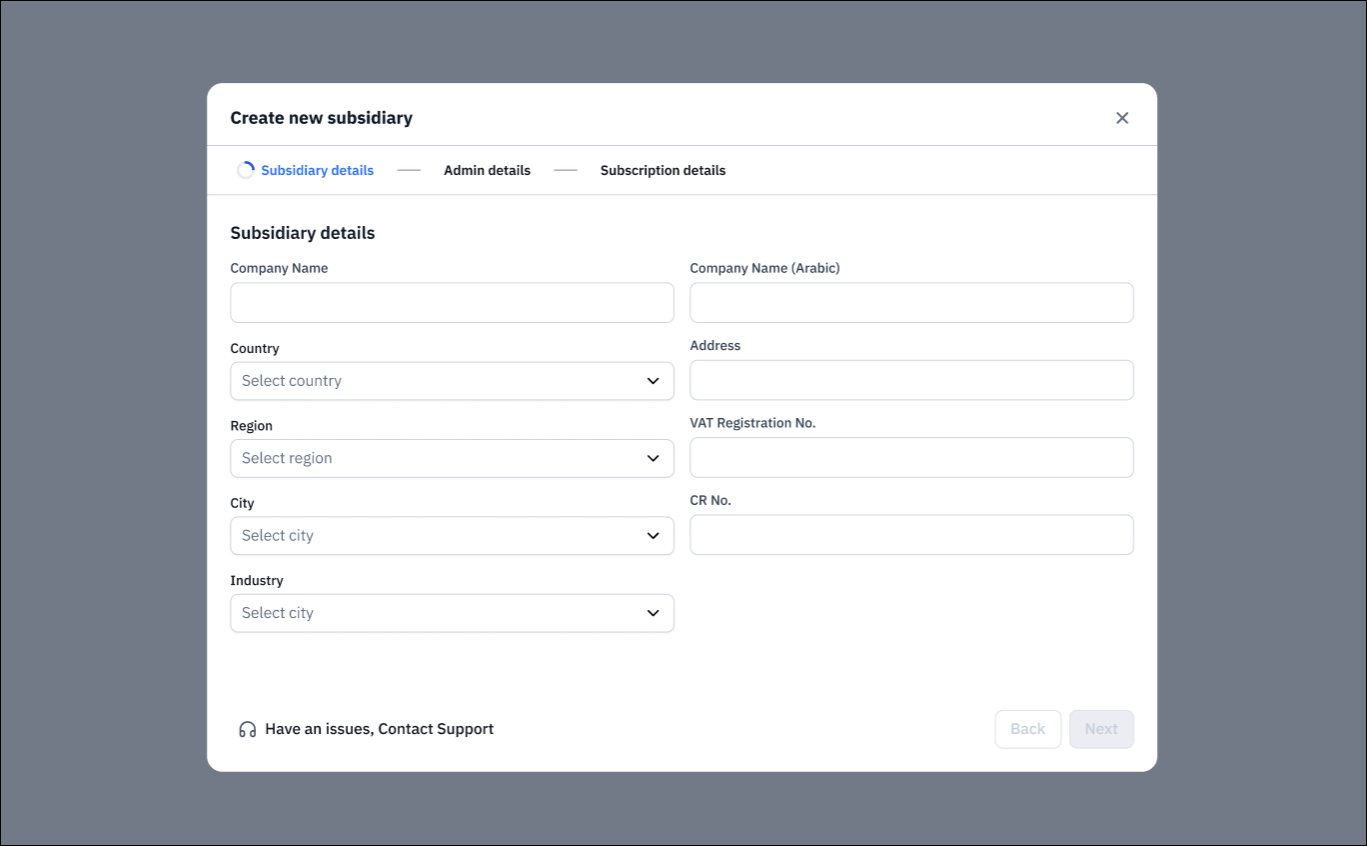Switch to the Subscription details step
This screenshot has height=846, width=1367.
pos(662,170)
